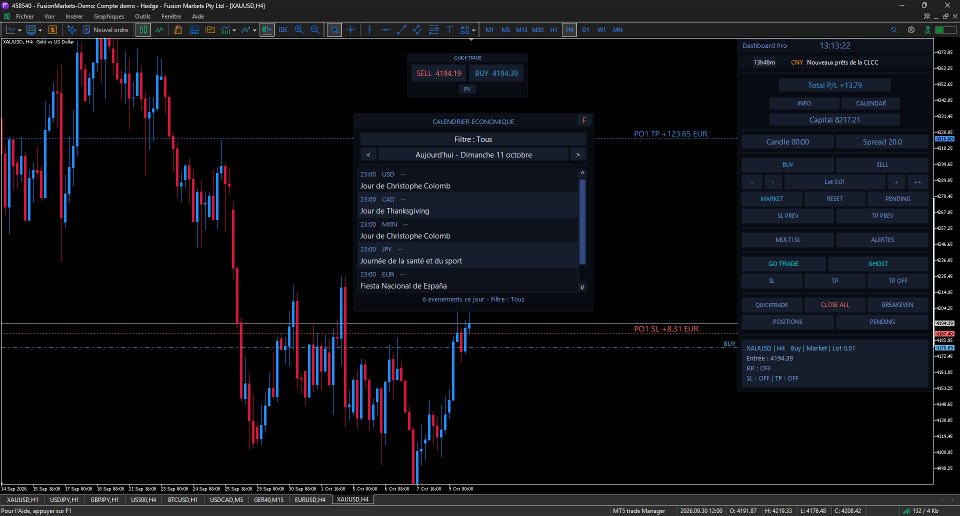The image size is (960, 516).
Task: Close the calendar with the F button
Action: 583,121
